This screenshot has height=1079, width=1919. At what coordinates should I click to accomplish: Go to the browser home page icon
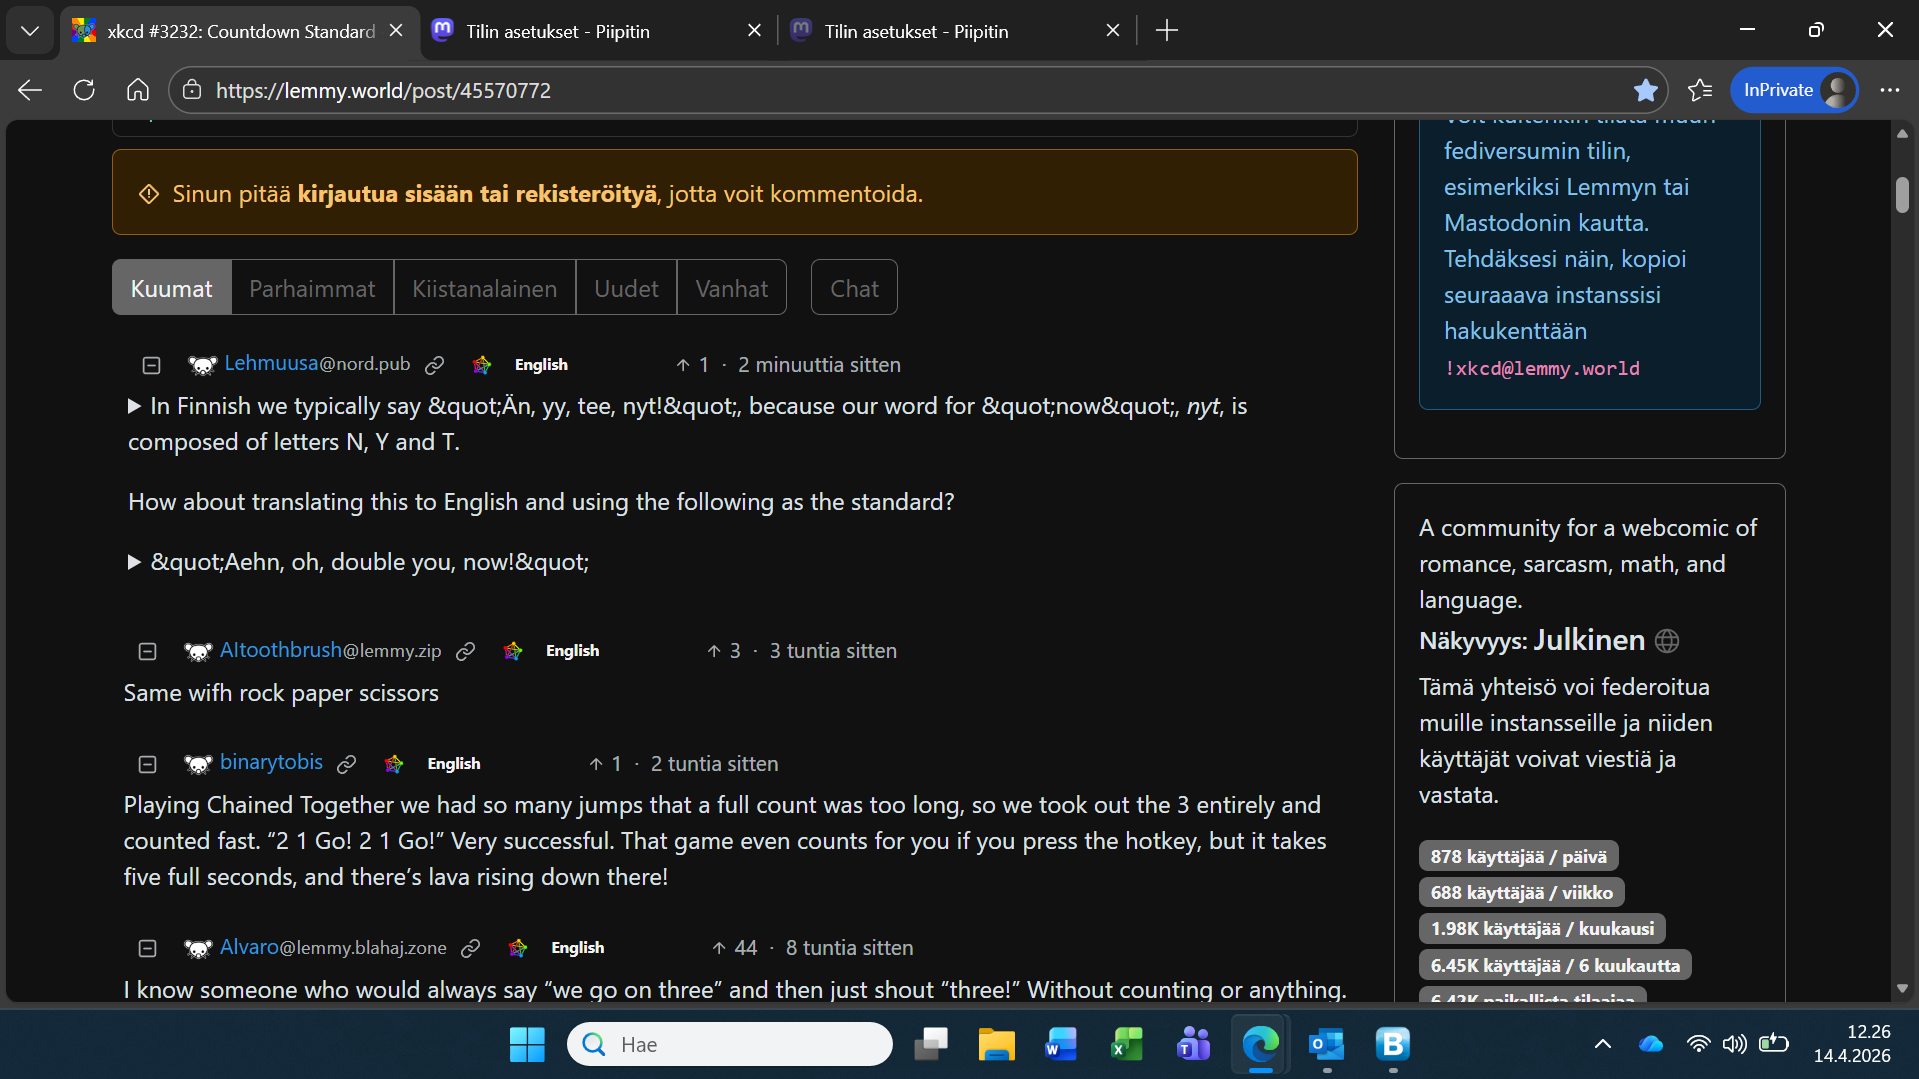tap(138, 91)
